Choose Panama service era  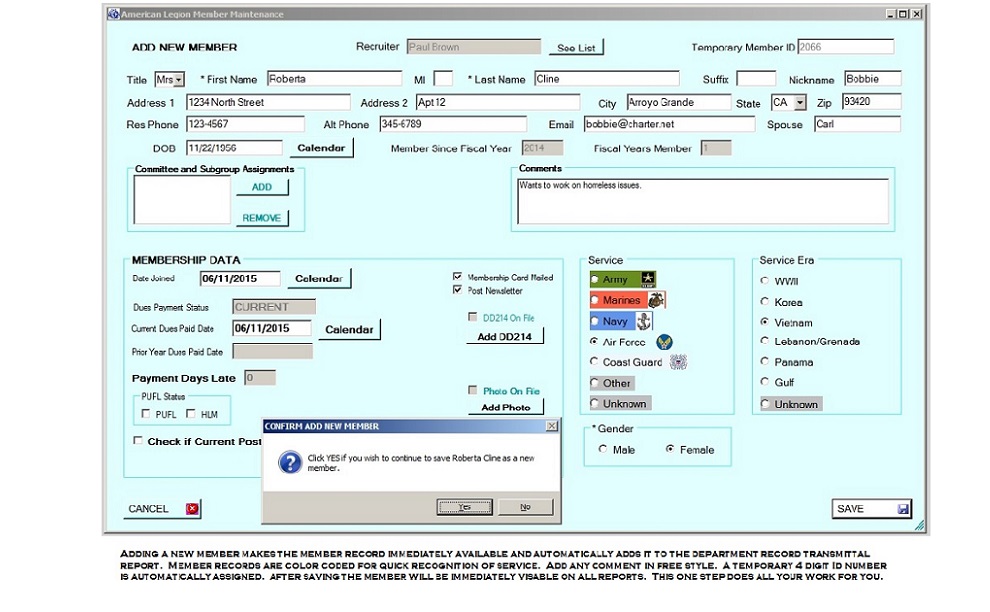[765, 362]
